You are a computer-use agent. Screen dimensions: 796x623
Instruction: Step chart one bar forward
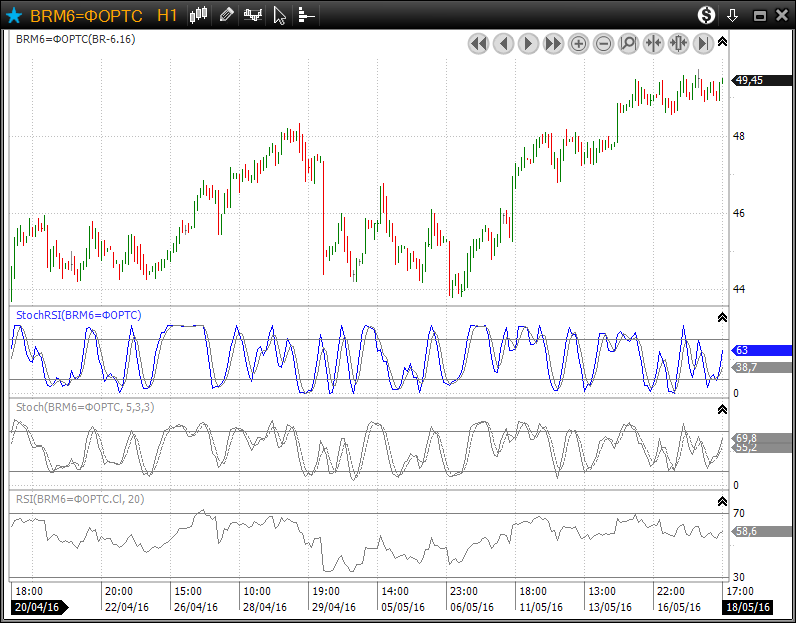[x=528, y=44]
